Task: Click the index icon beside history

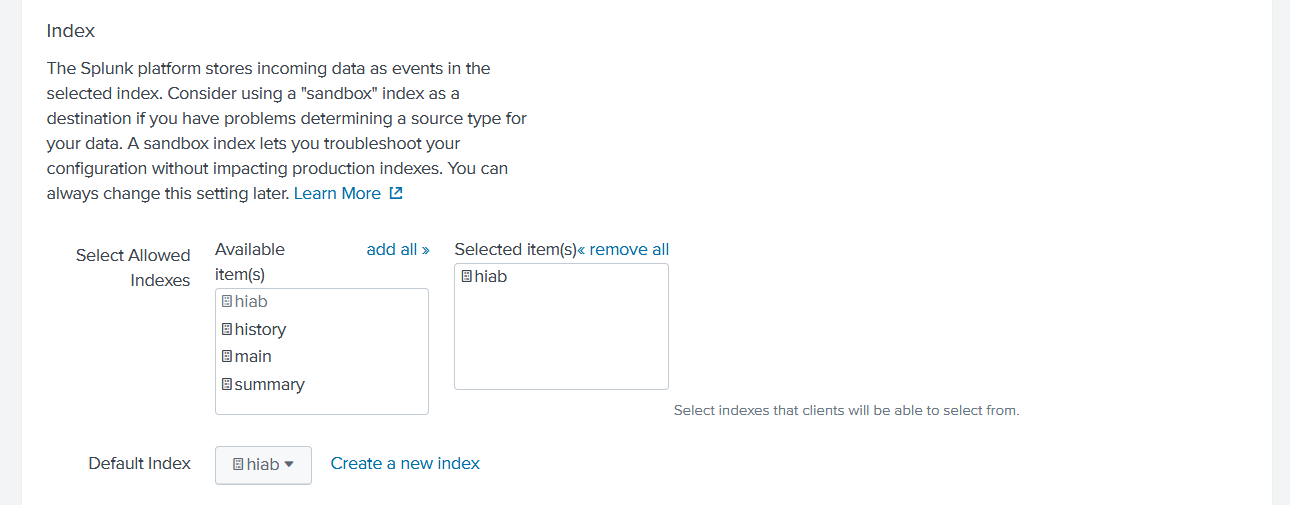Action: tap(226, 329)
